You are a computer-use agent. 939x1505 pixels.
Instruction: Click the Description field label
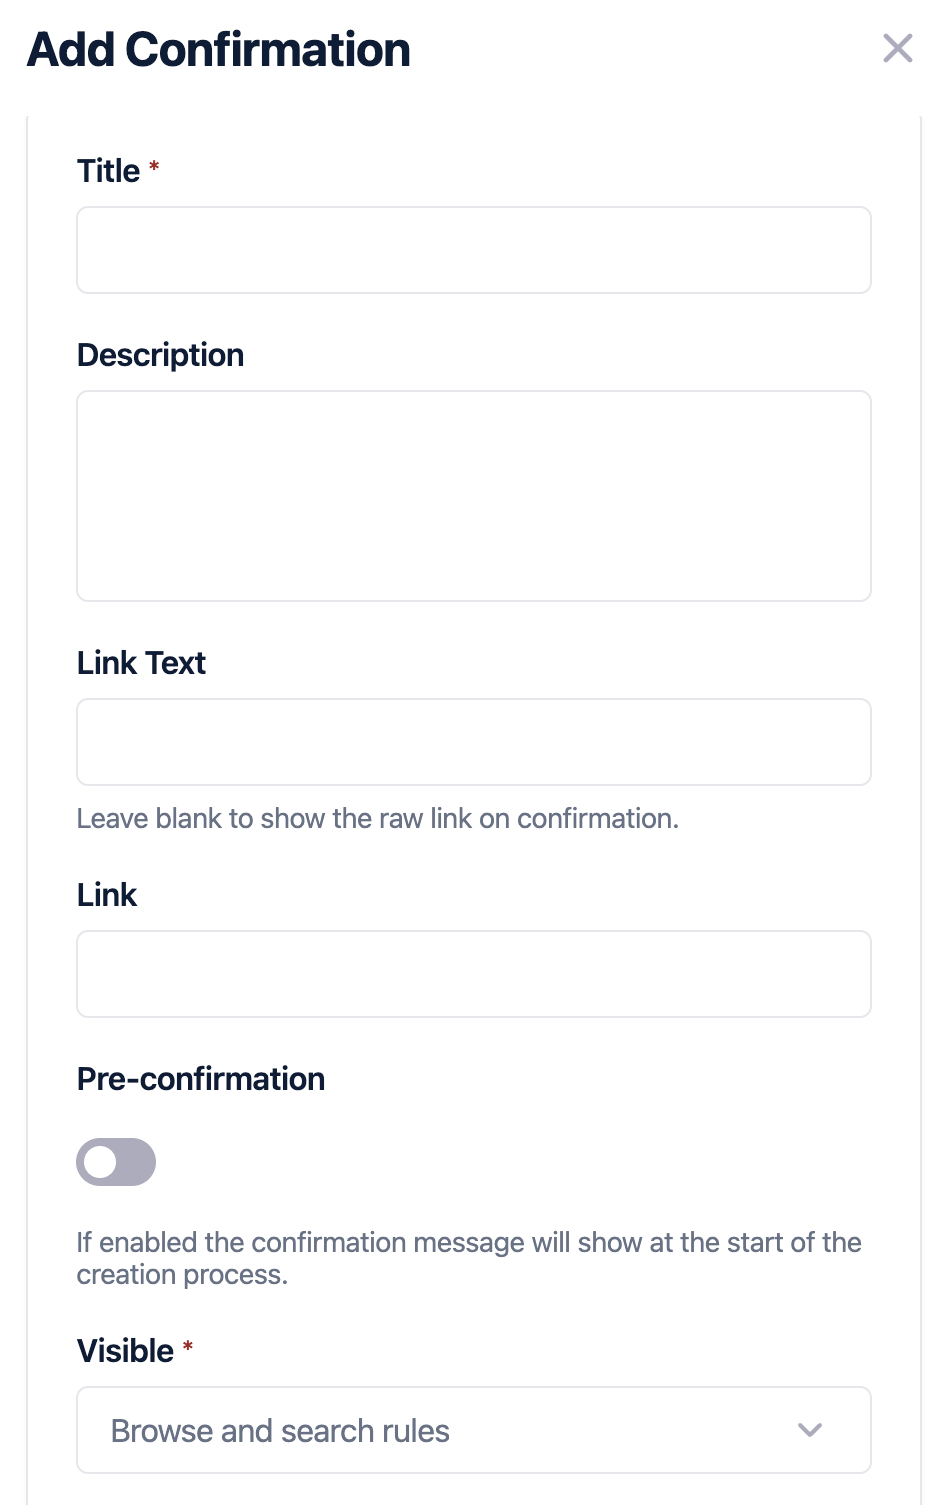pyautogui.click(x=160, y=355)
